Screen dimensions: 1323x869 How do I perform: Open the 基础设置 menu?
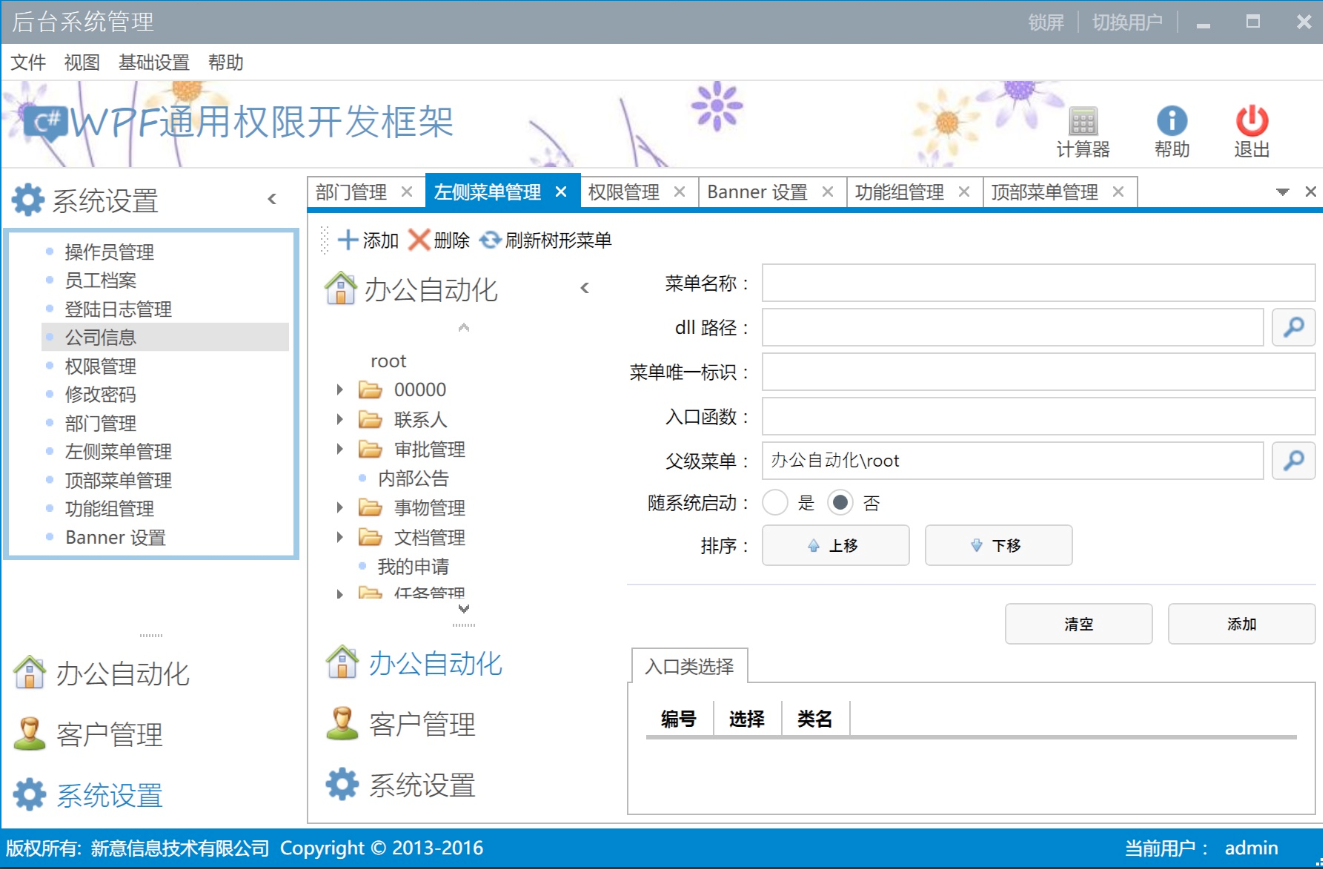154,62
